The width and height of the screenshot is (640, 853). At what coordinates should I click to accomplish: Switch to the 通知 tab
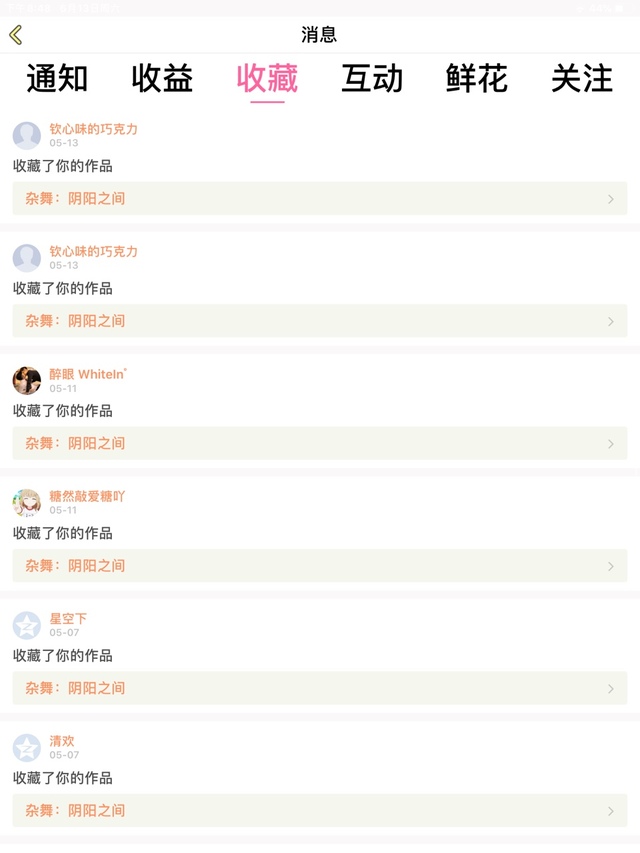click(x=57, y=79)
